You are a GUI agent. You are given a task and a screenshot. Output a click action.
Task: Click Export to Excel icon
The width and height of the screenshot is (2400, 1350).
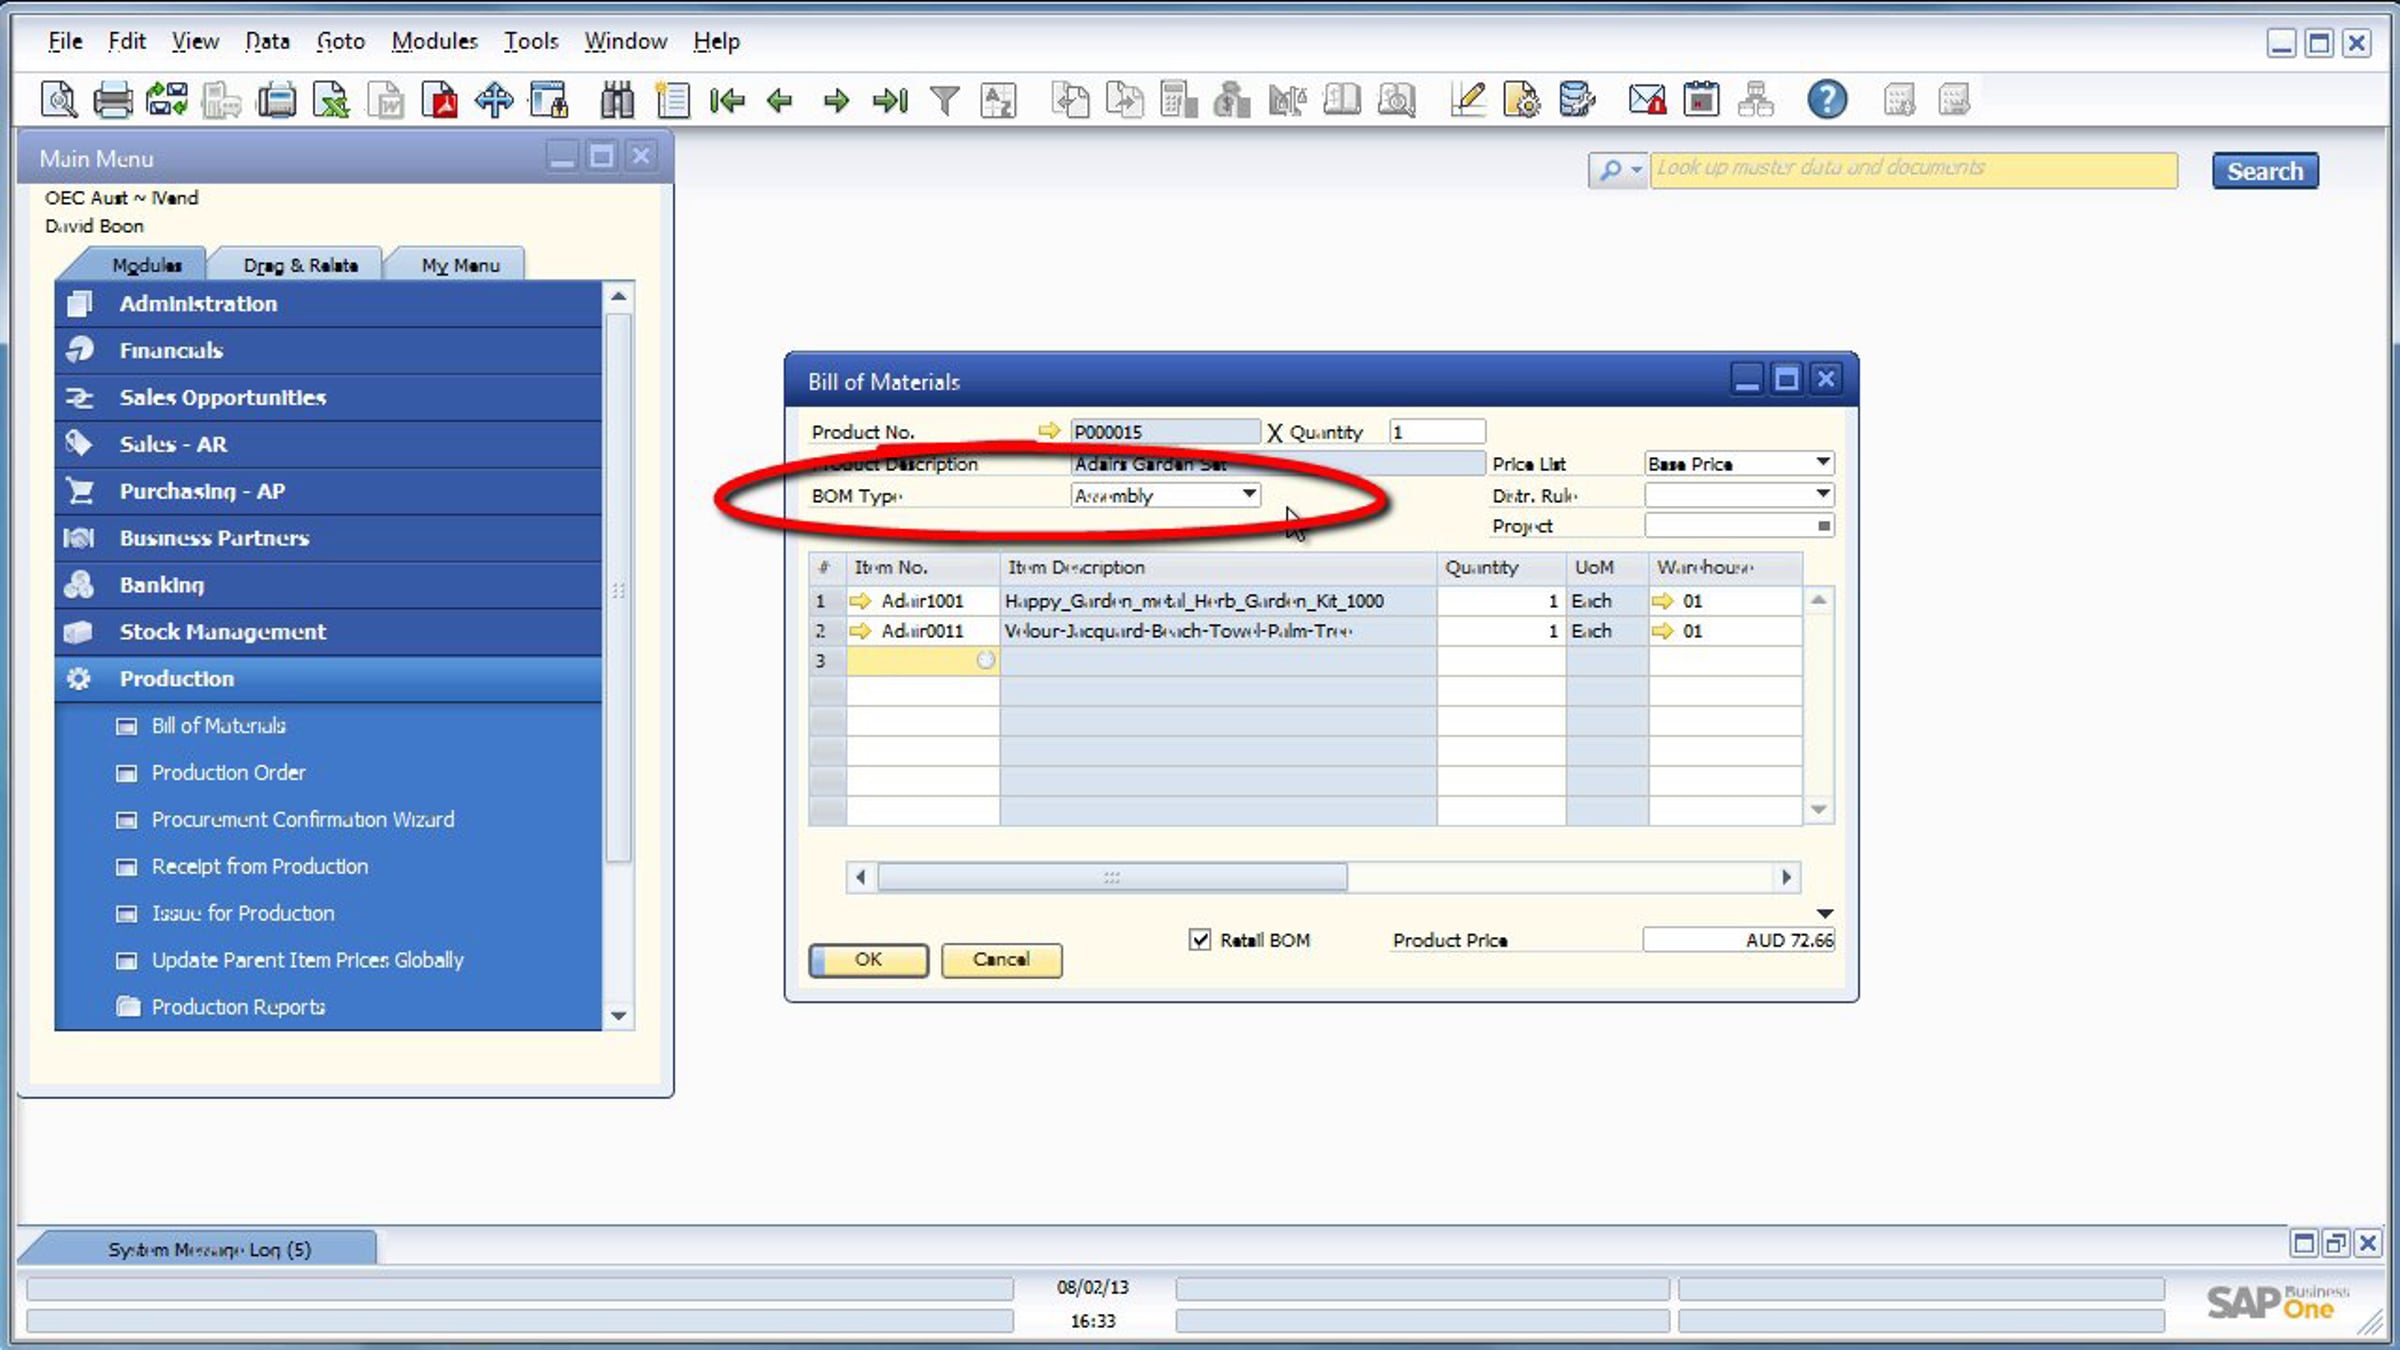[331, 100]
